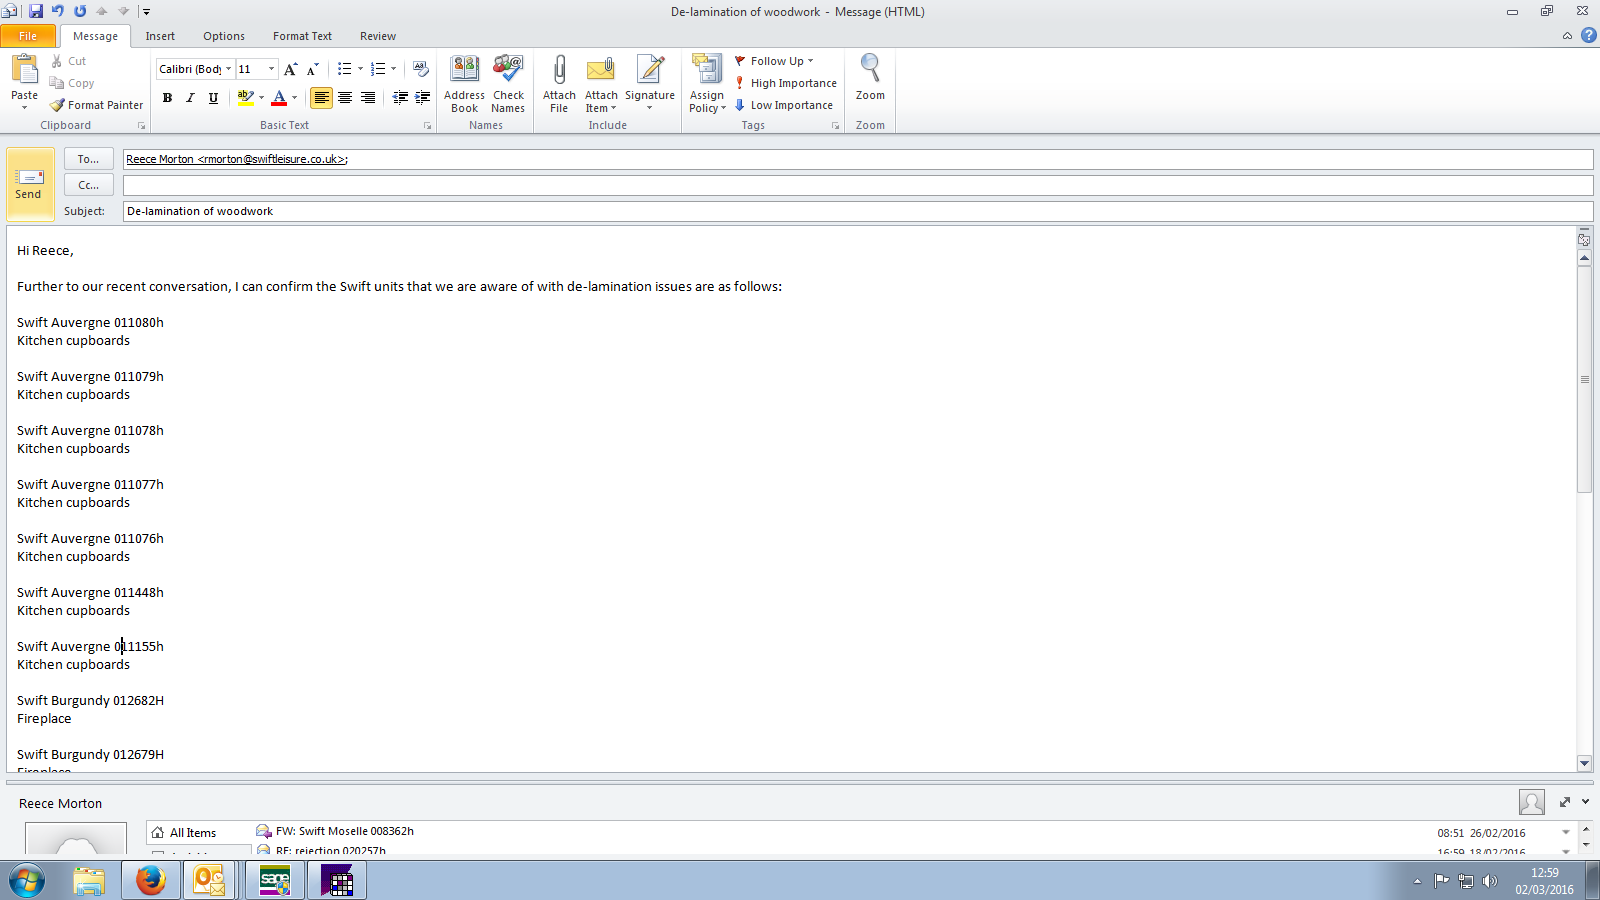Switch to the Options tab
Screen dimensions: 1600x900
tap(224, 36)
